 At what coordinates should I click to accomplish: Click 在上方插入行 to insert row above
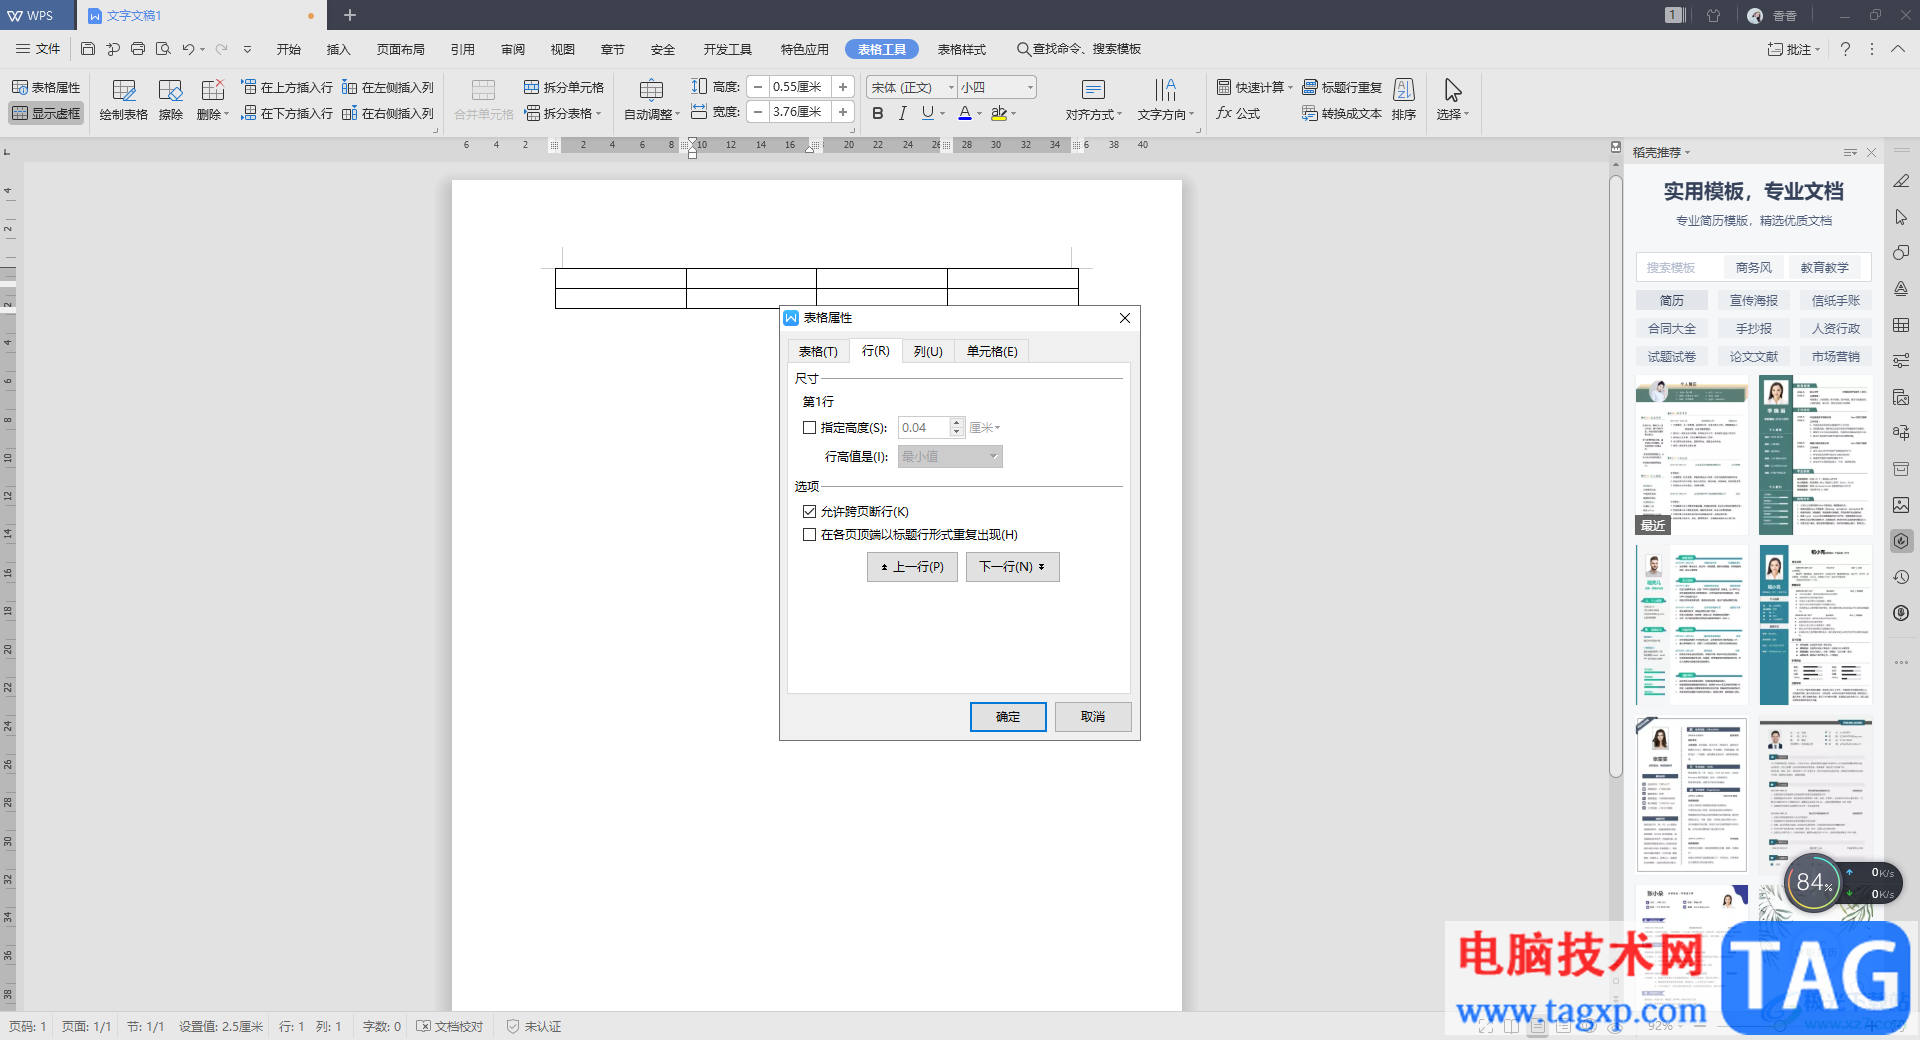click(x=287, y=88)
